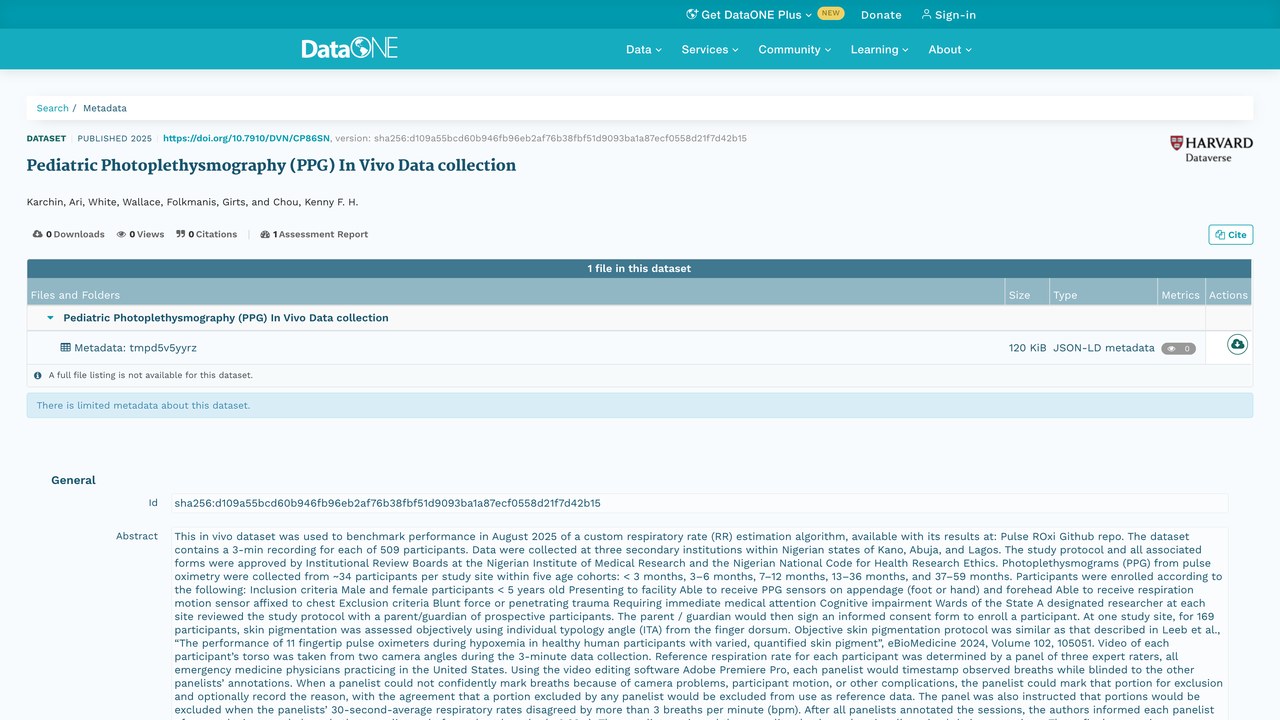Select the Id field sha256 value
The image size is (1280, 720).
pos(387,503)
